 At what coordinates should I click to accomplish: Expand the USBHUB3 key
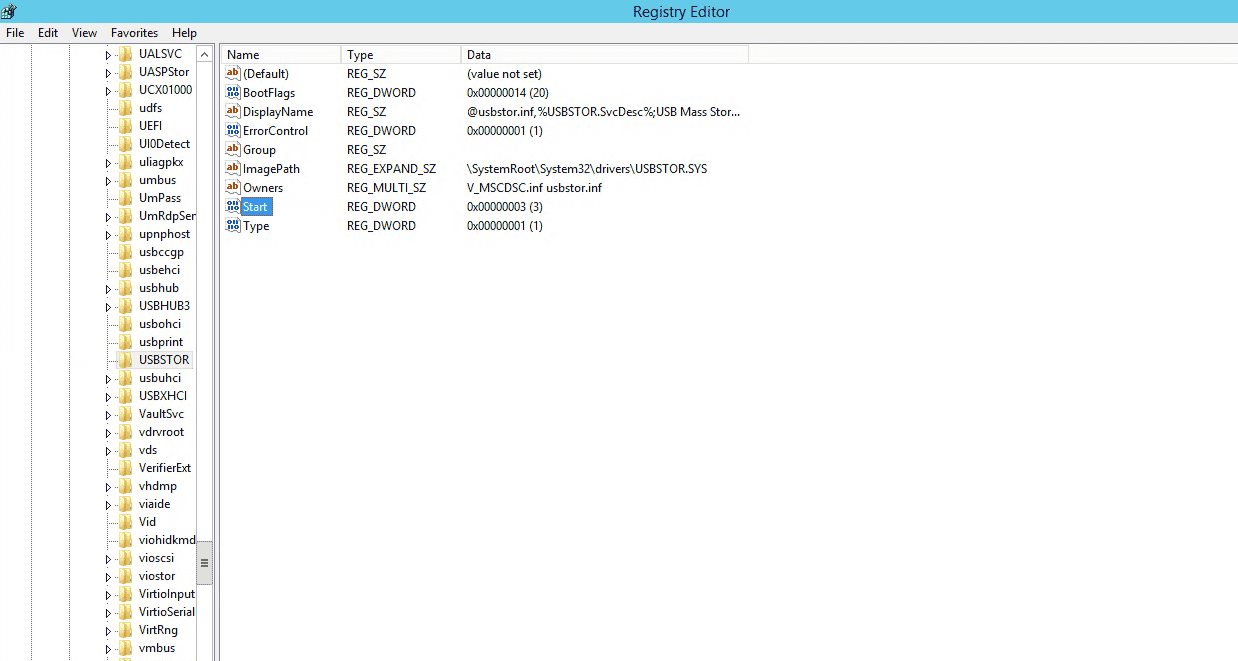click(108, 306)
